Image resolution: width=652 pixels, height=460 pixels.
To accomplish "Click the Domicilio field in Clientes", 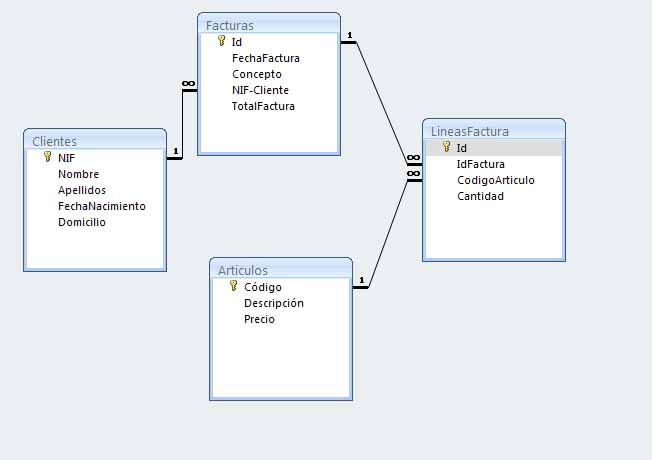I will pyautogui.click(x=81, y=222).
